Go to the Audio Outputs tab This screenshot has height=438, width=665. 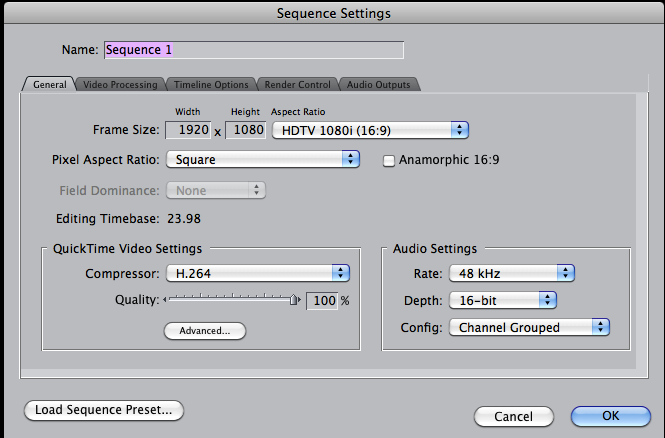378,85
